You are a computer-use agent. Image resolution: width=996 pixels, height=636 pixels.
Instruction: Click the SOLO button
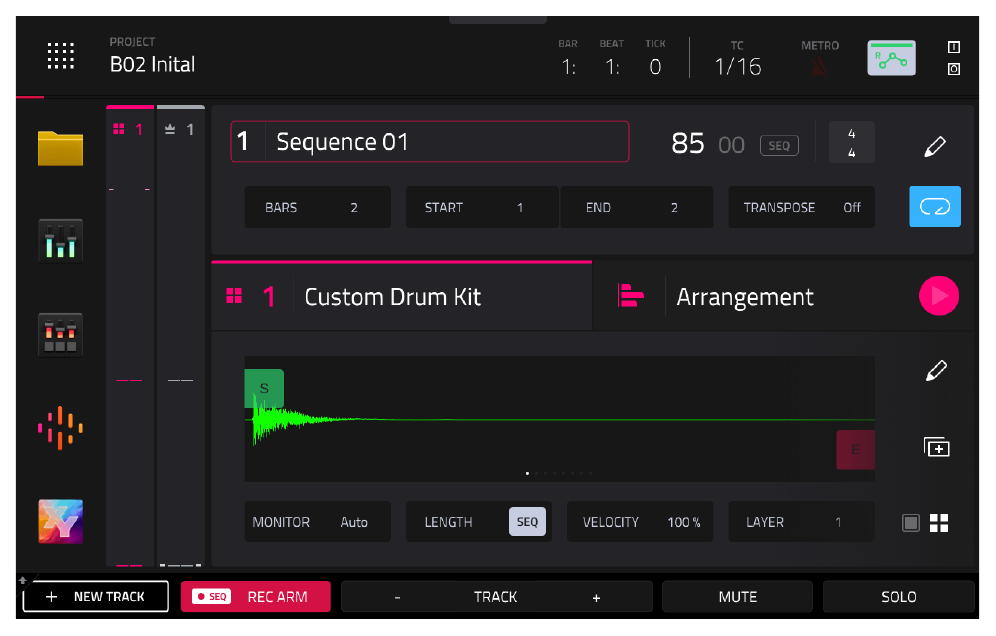pyautogui.click(x=899, y=597)
